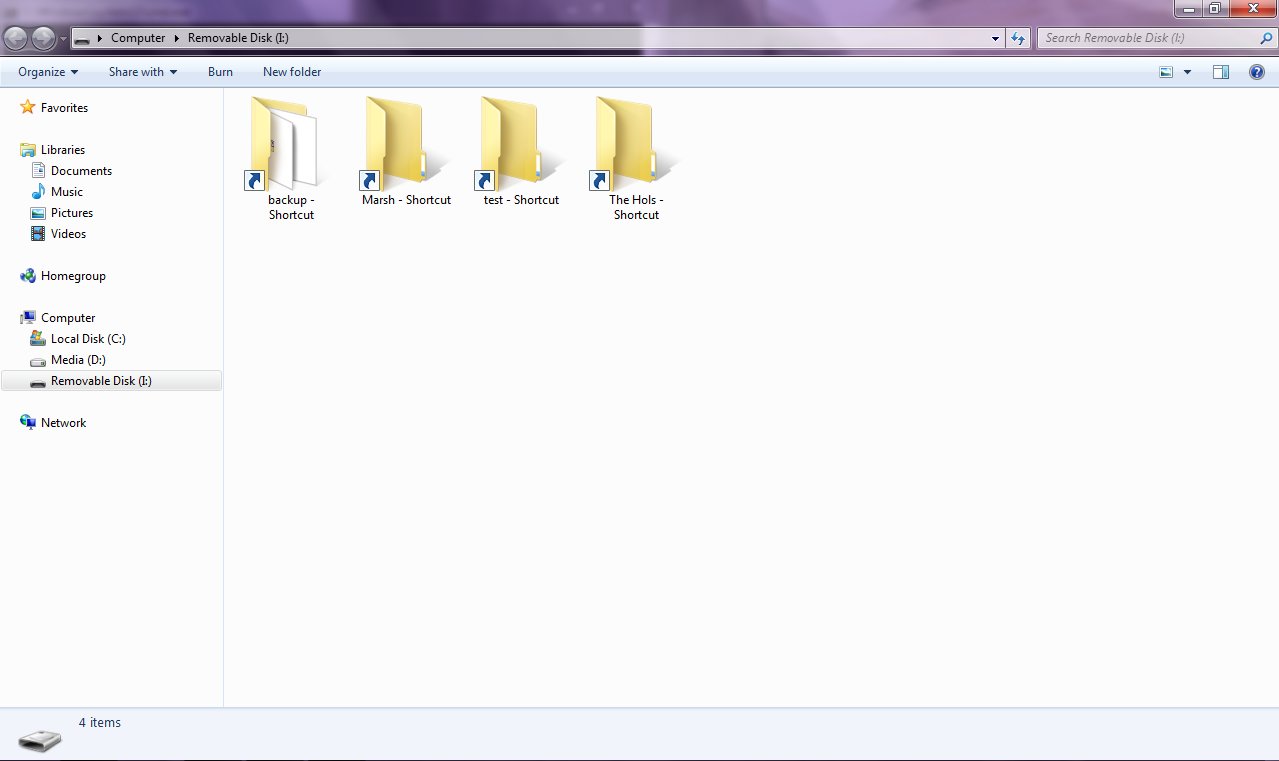This screenshot has height=761, width=1279.
Task: Click the forward navigation arrow
Action: coord(40,38)
